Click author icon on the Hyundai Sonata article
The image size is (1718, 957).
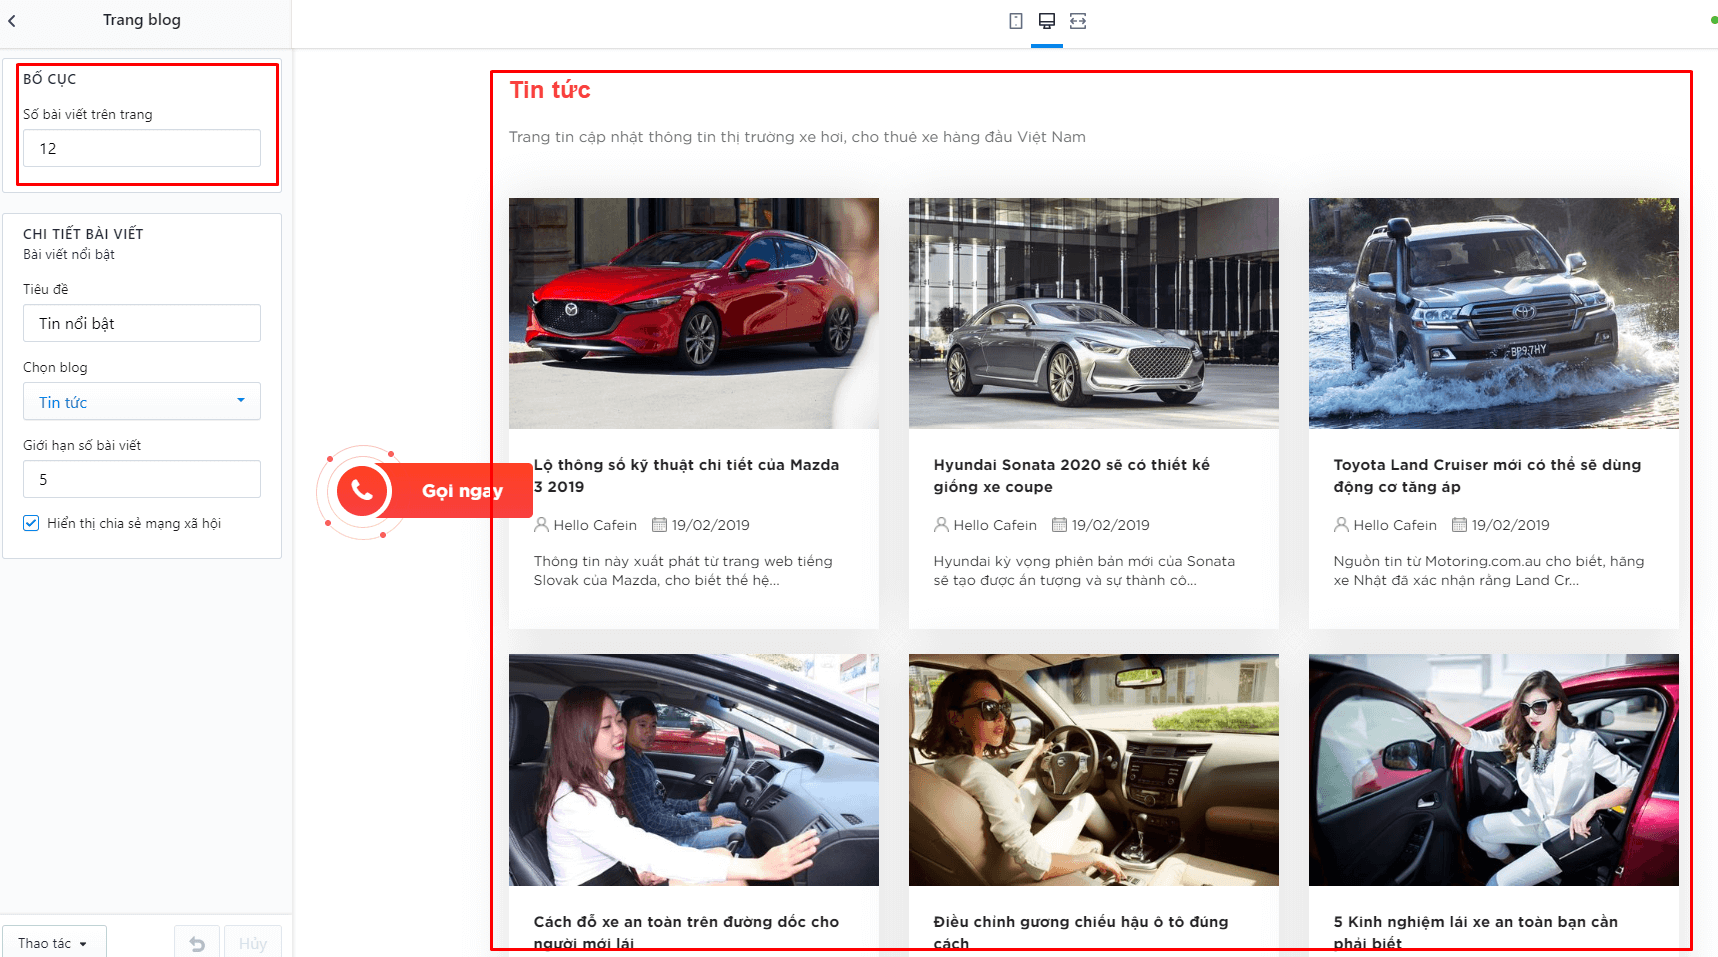(x=941, y=525)
